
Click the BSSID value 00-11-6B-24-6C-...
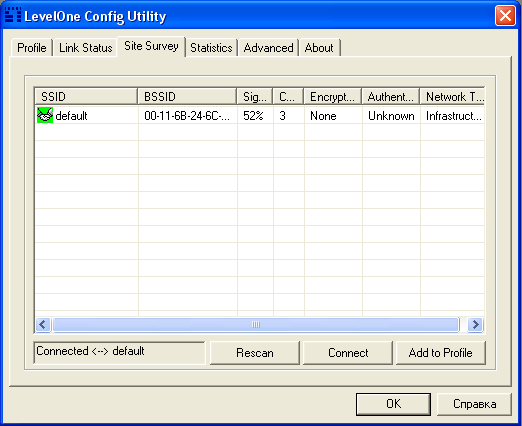(x=187, y=116)
